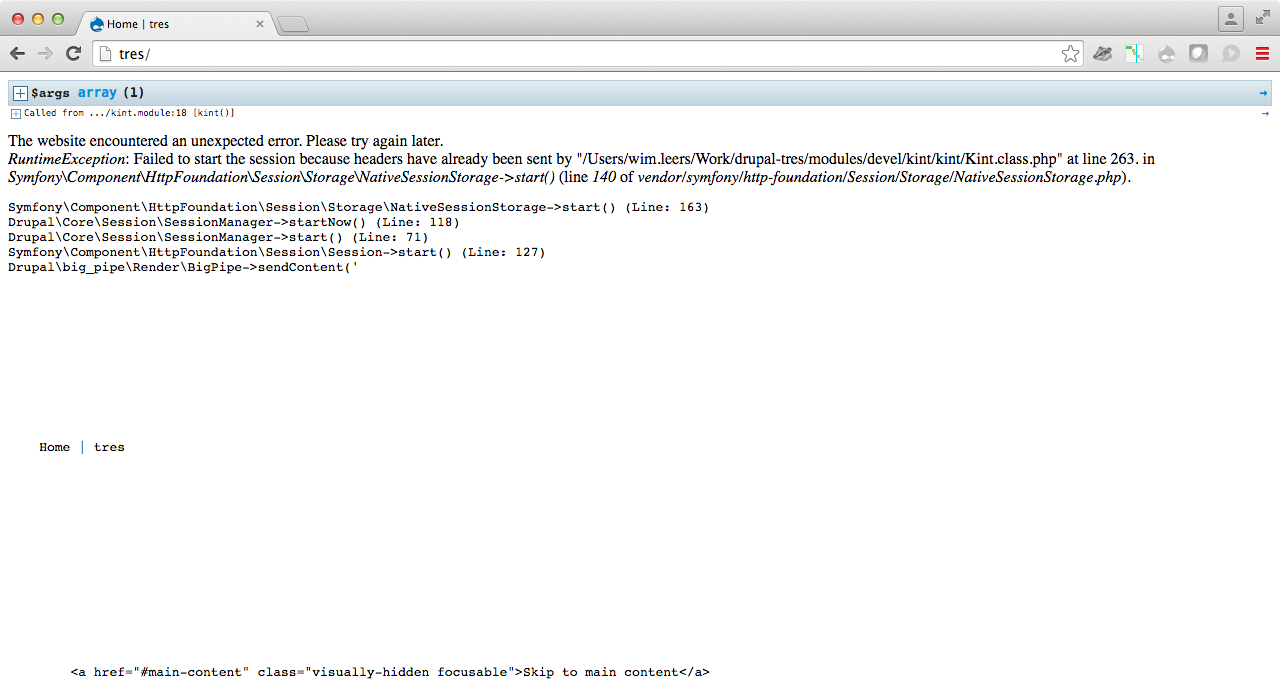Open the red hamburger browser menu
Image resolution: width=1280 pixels, height=684 pixels.
(1262, 53)
